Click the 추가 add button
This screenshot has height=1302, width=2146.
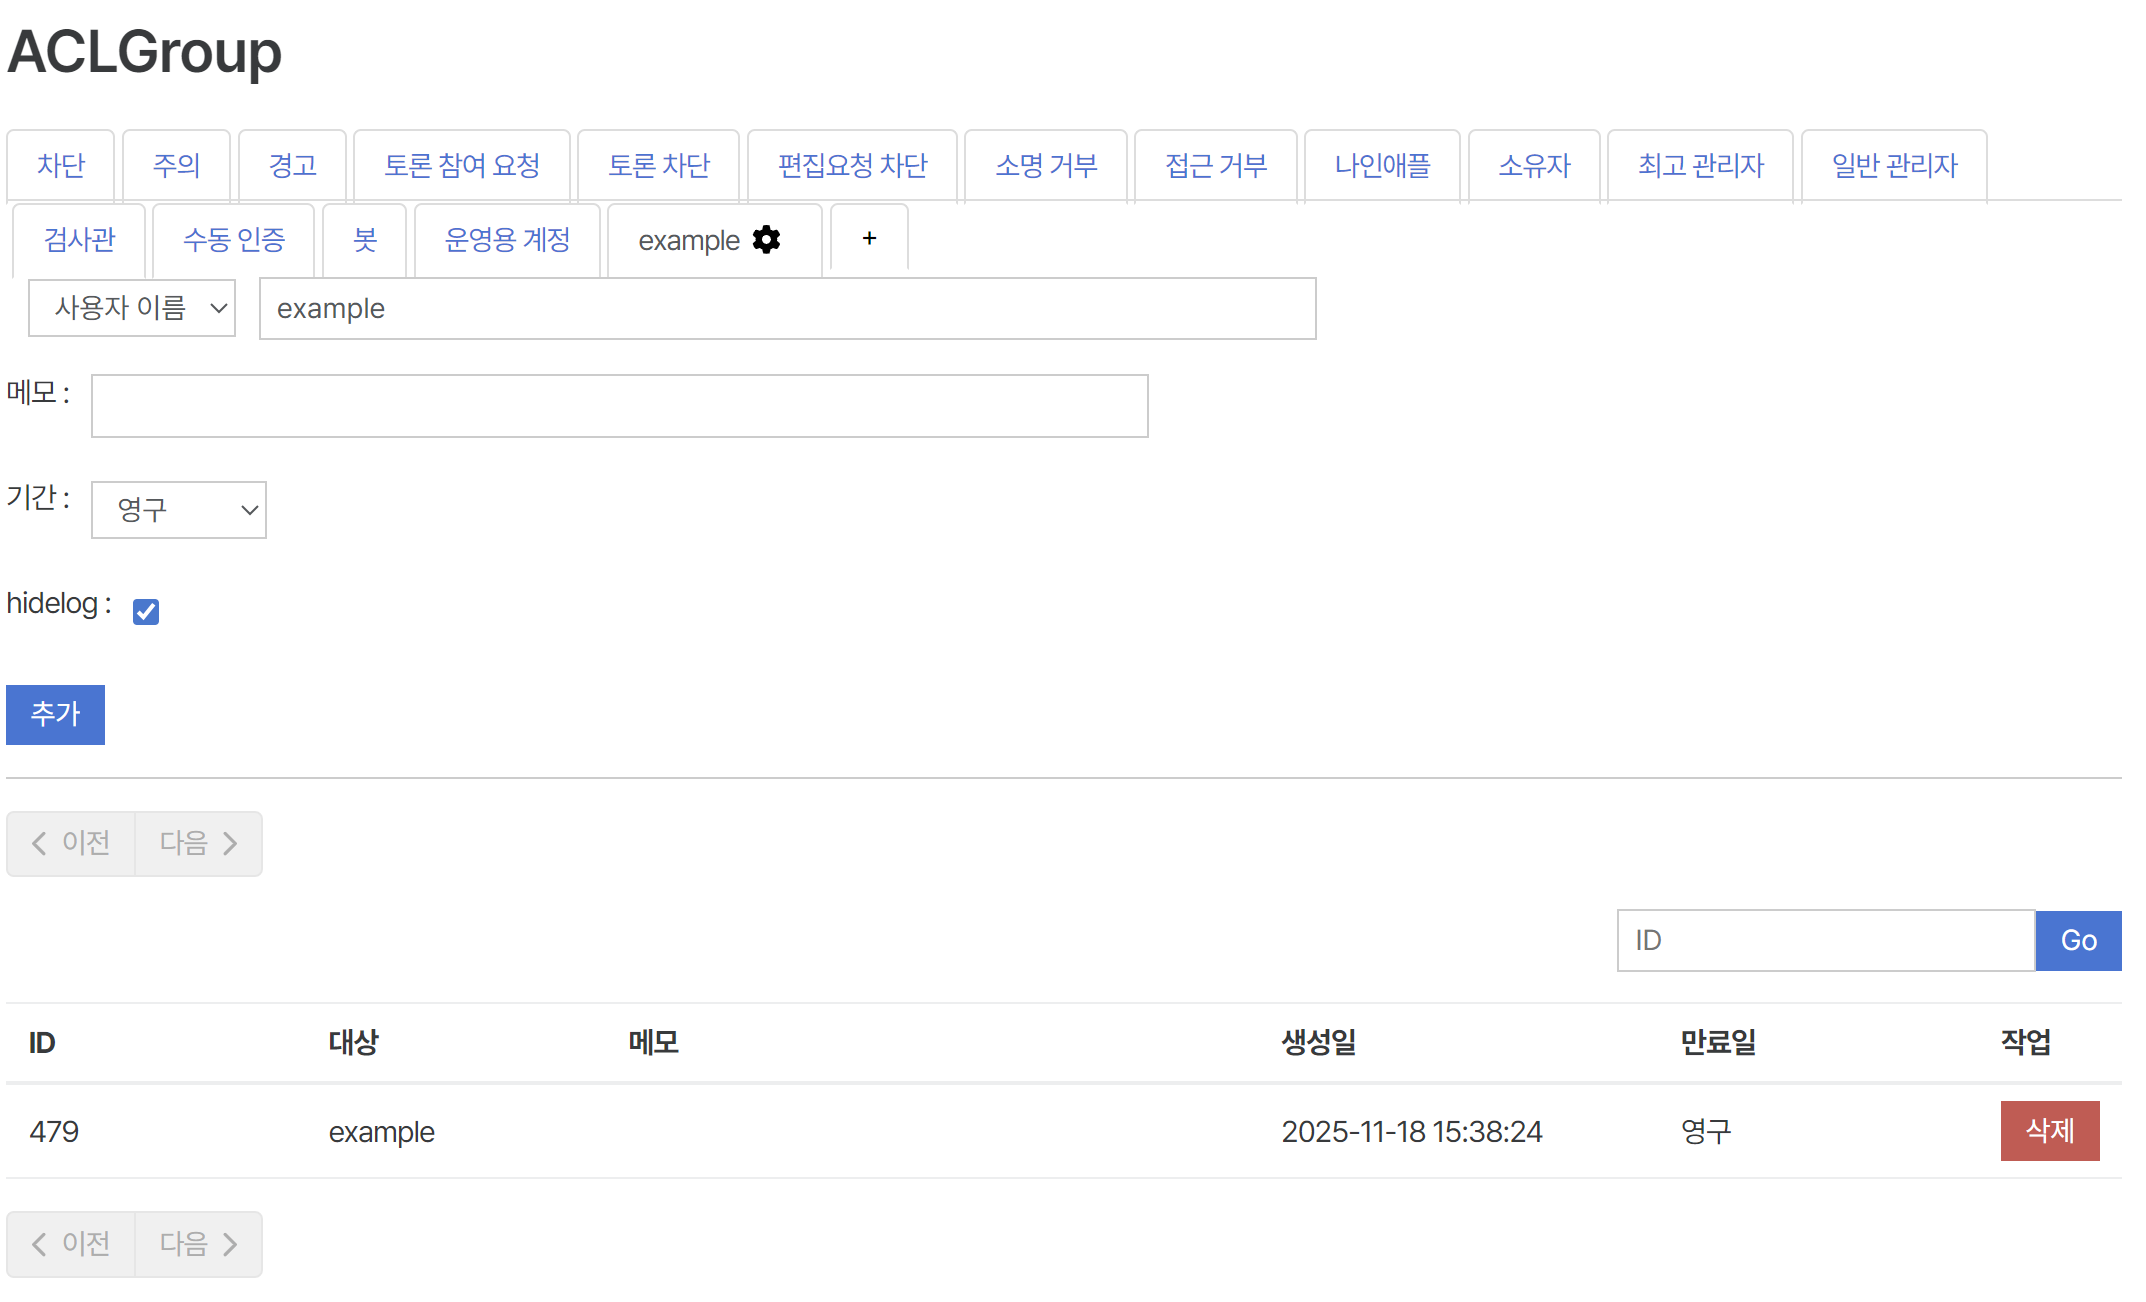[x=55, y=714]
